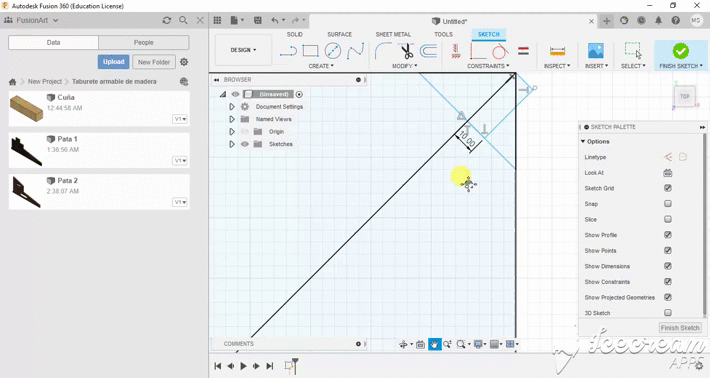Hide Sketches folder with eye icon
The image size is (710, 378).
pyautogui.click(x=245, y=144)
